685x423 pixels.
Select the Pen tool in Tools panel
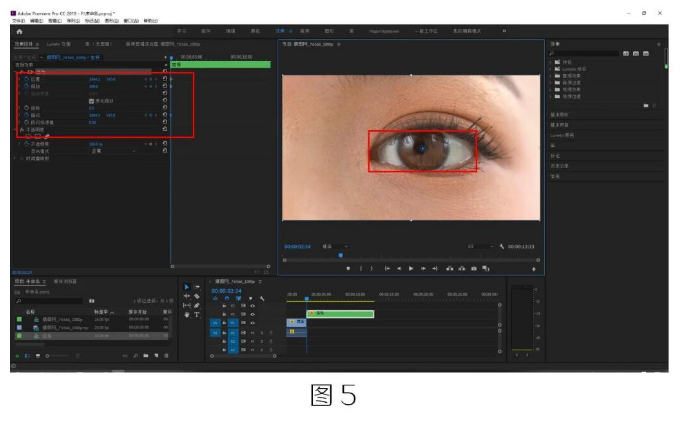point(197,305)
